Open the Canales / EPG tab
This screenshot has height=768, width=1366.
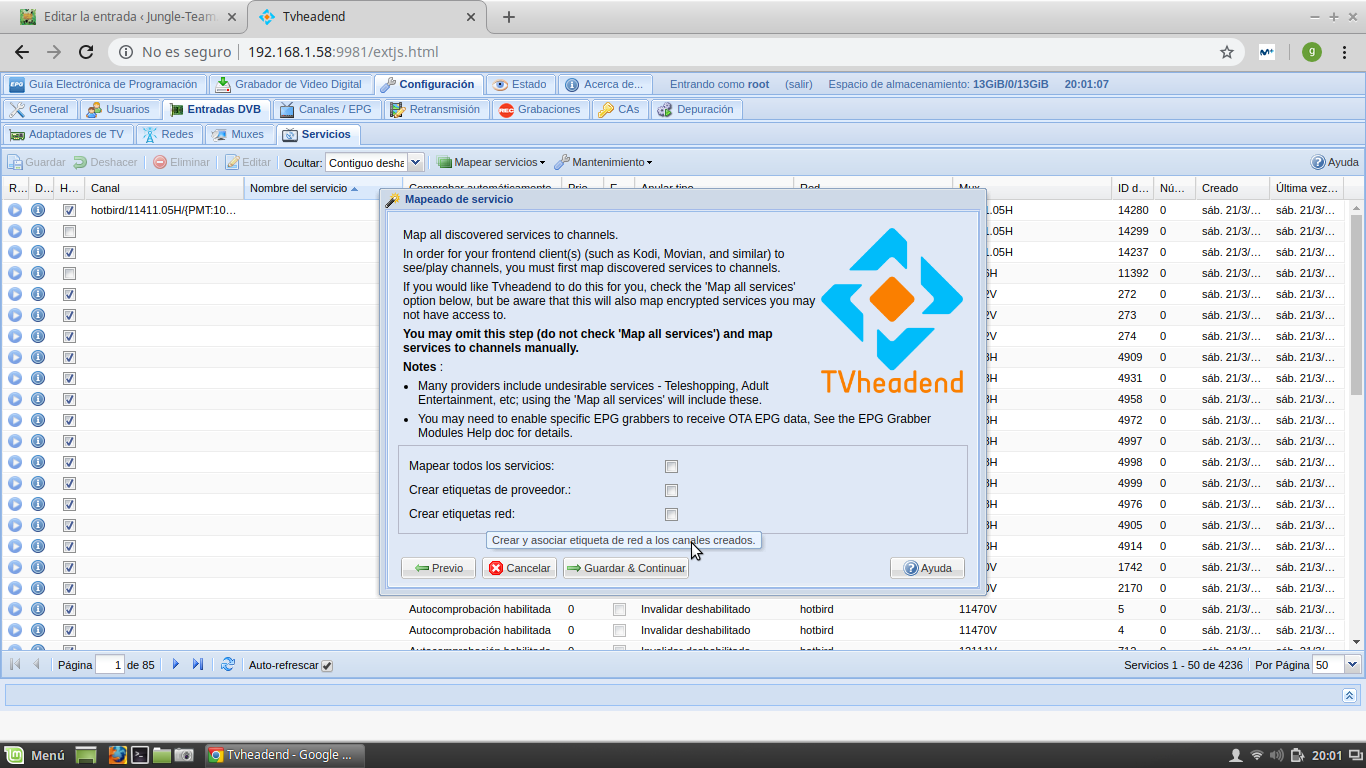(325, 109)
